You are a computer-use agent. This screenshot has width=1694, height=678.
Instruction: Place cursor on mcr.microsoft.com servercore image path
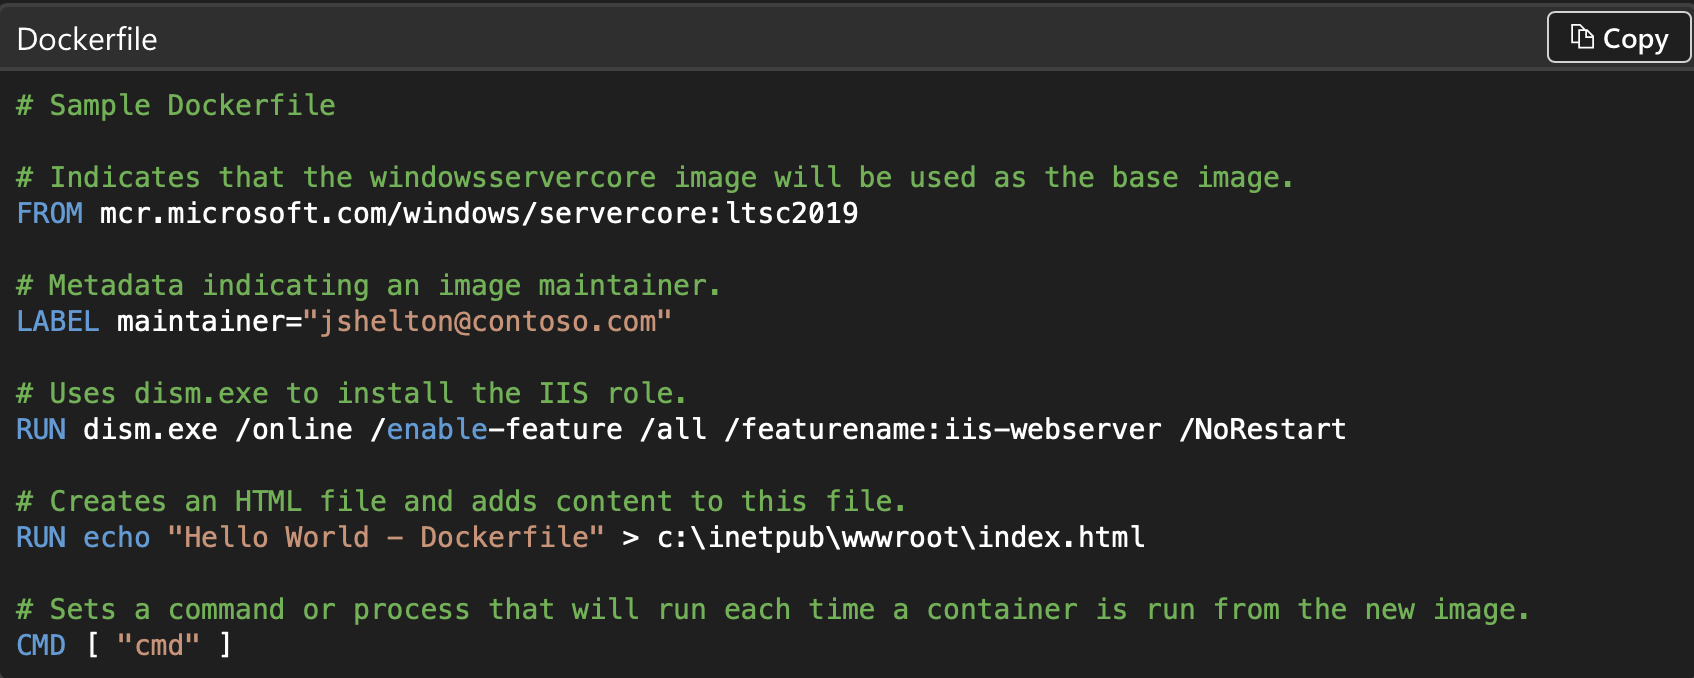coord(478,213)
